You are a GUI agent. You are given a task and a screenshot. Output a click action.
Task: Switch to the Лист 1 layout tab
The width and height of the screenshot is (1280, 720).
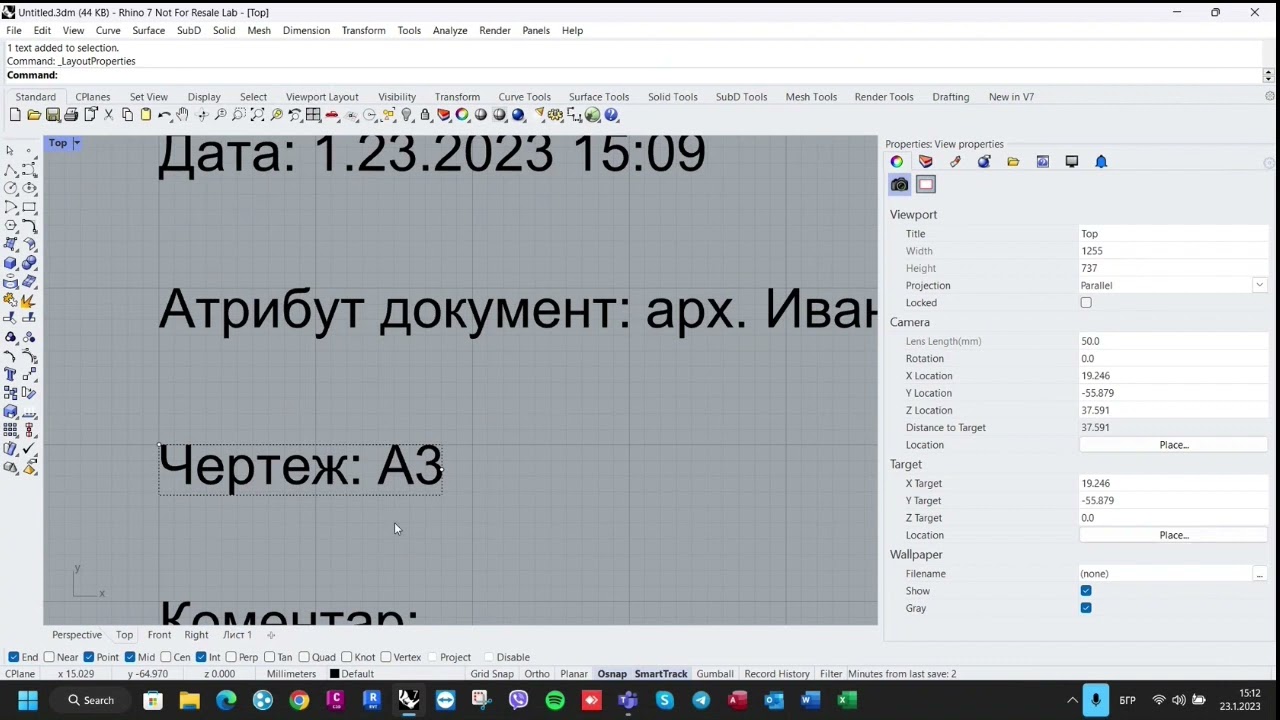(x=237, y=635)
